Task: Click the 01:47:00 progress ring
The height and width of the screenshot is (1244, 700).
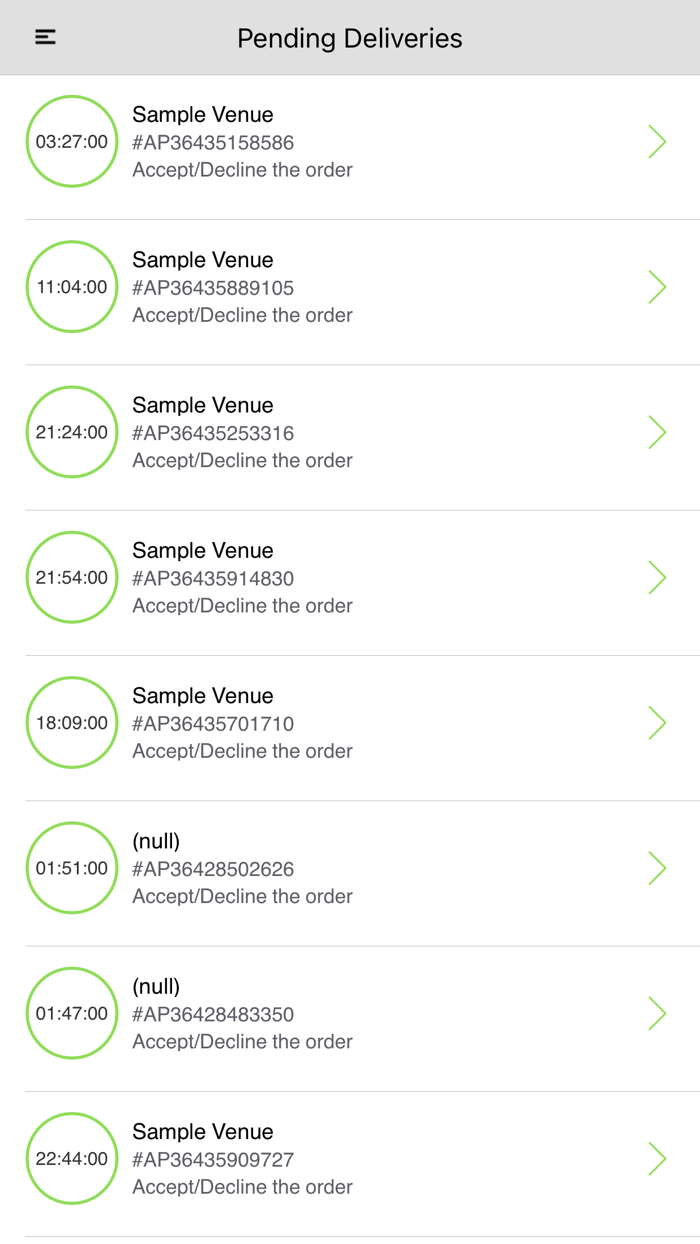Action: pos(71,1012)
